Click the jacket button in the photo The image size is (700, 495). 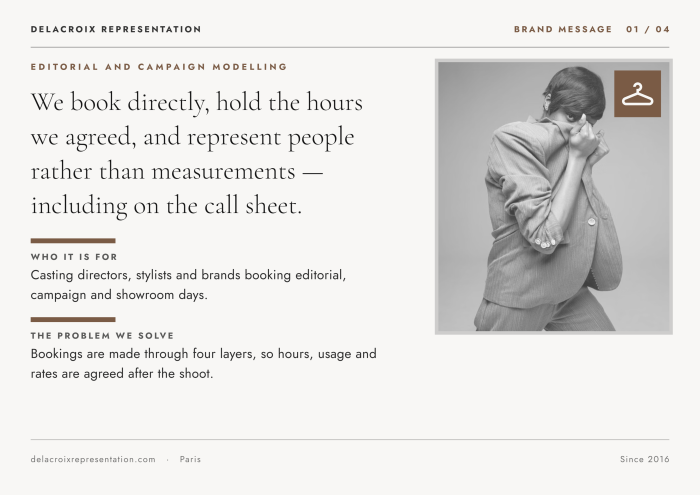point(592,221)
